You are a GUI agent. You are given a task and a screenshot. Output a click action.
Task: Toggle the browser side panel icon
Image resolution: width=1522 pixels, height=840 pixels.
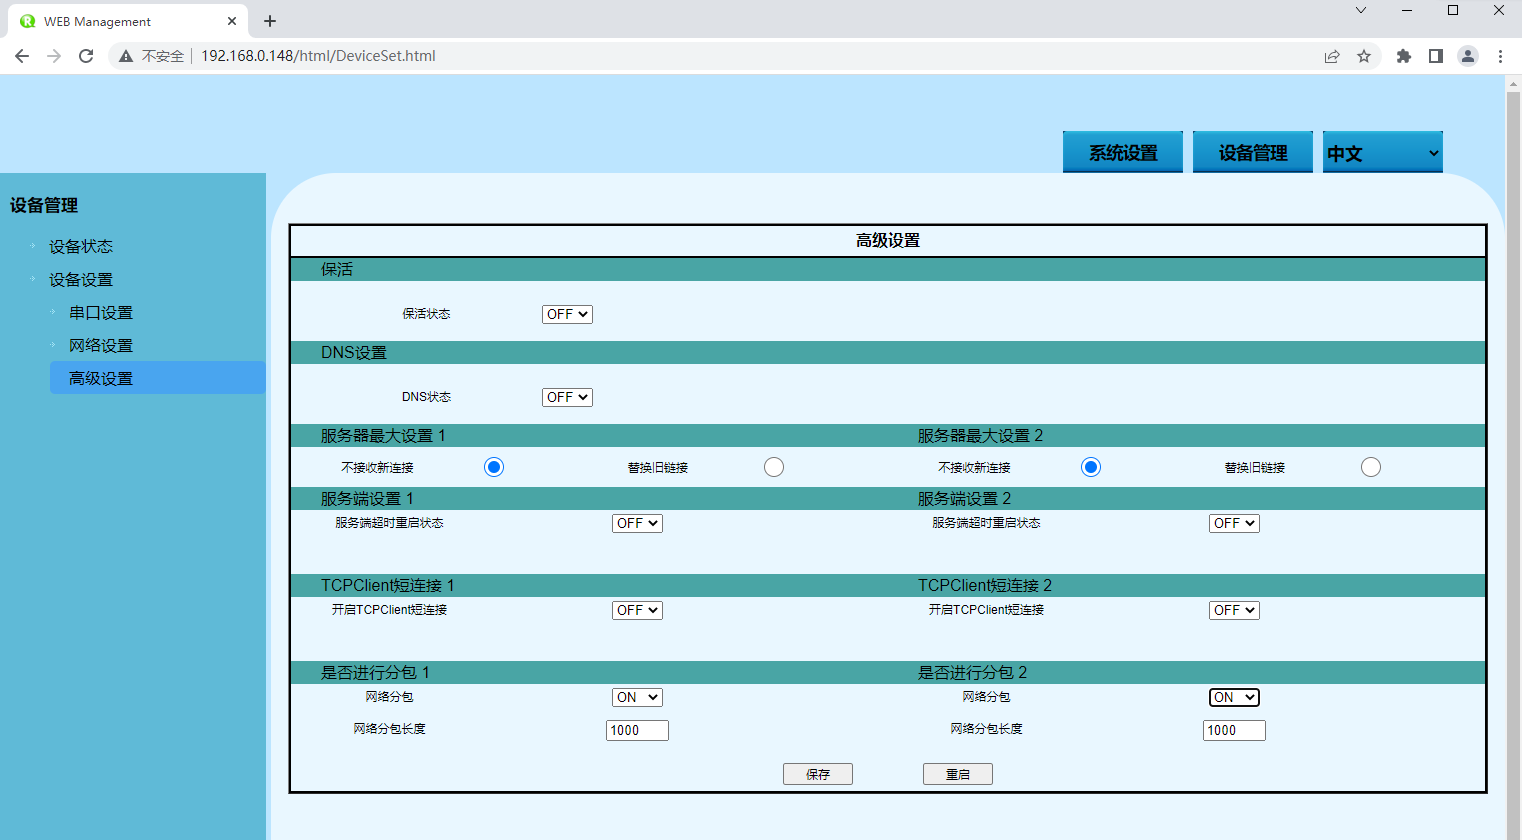(x=1436, y=56)
